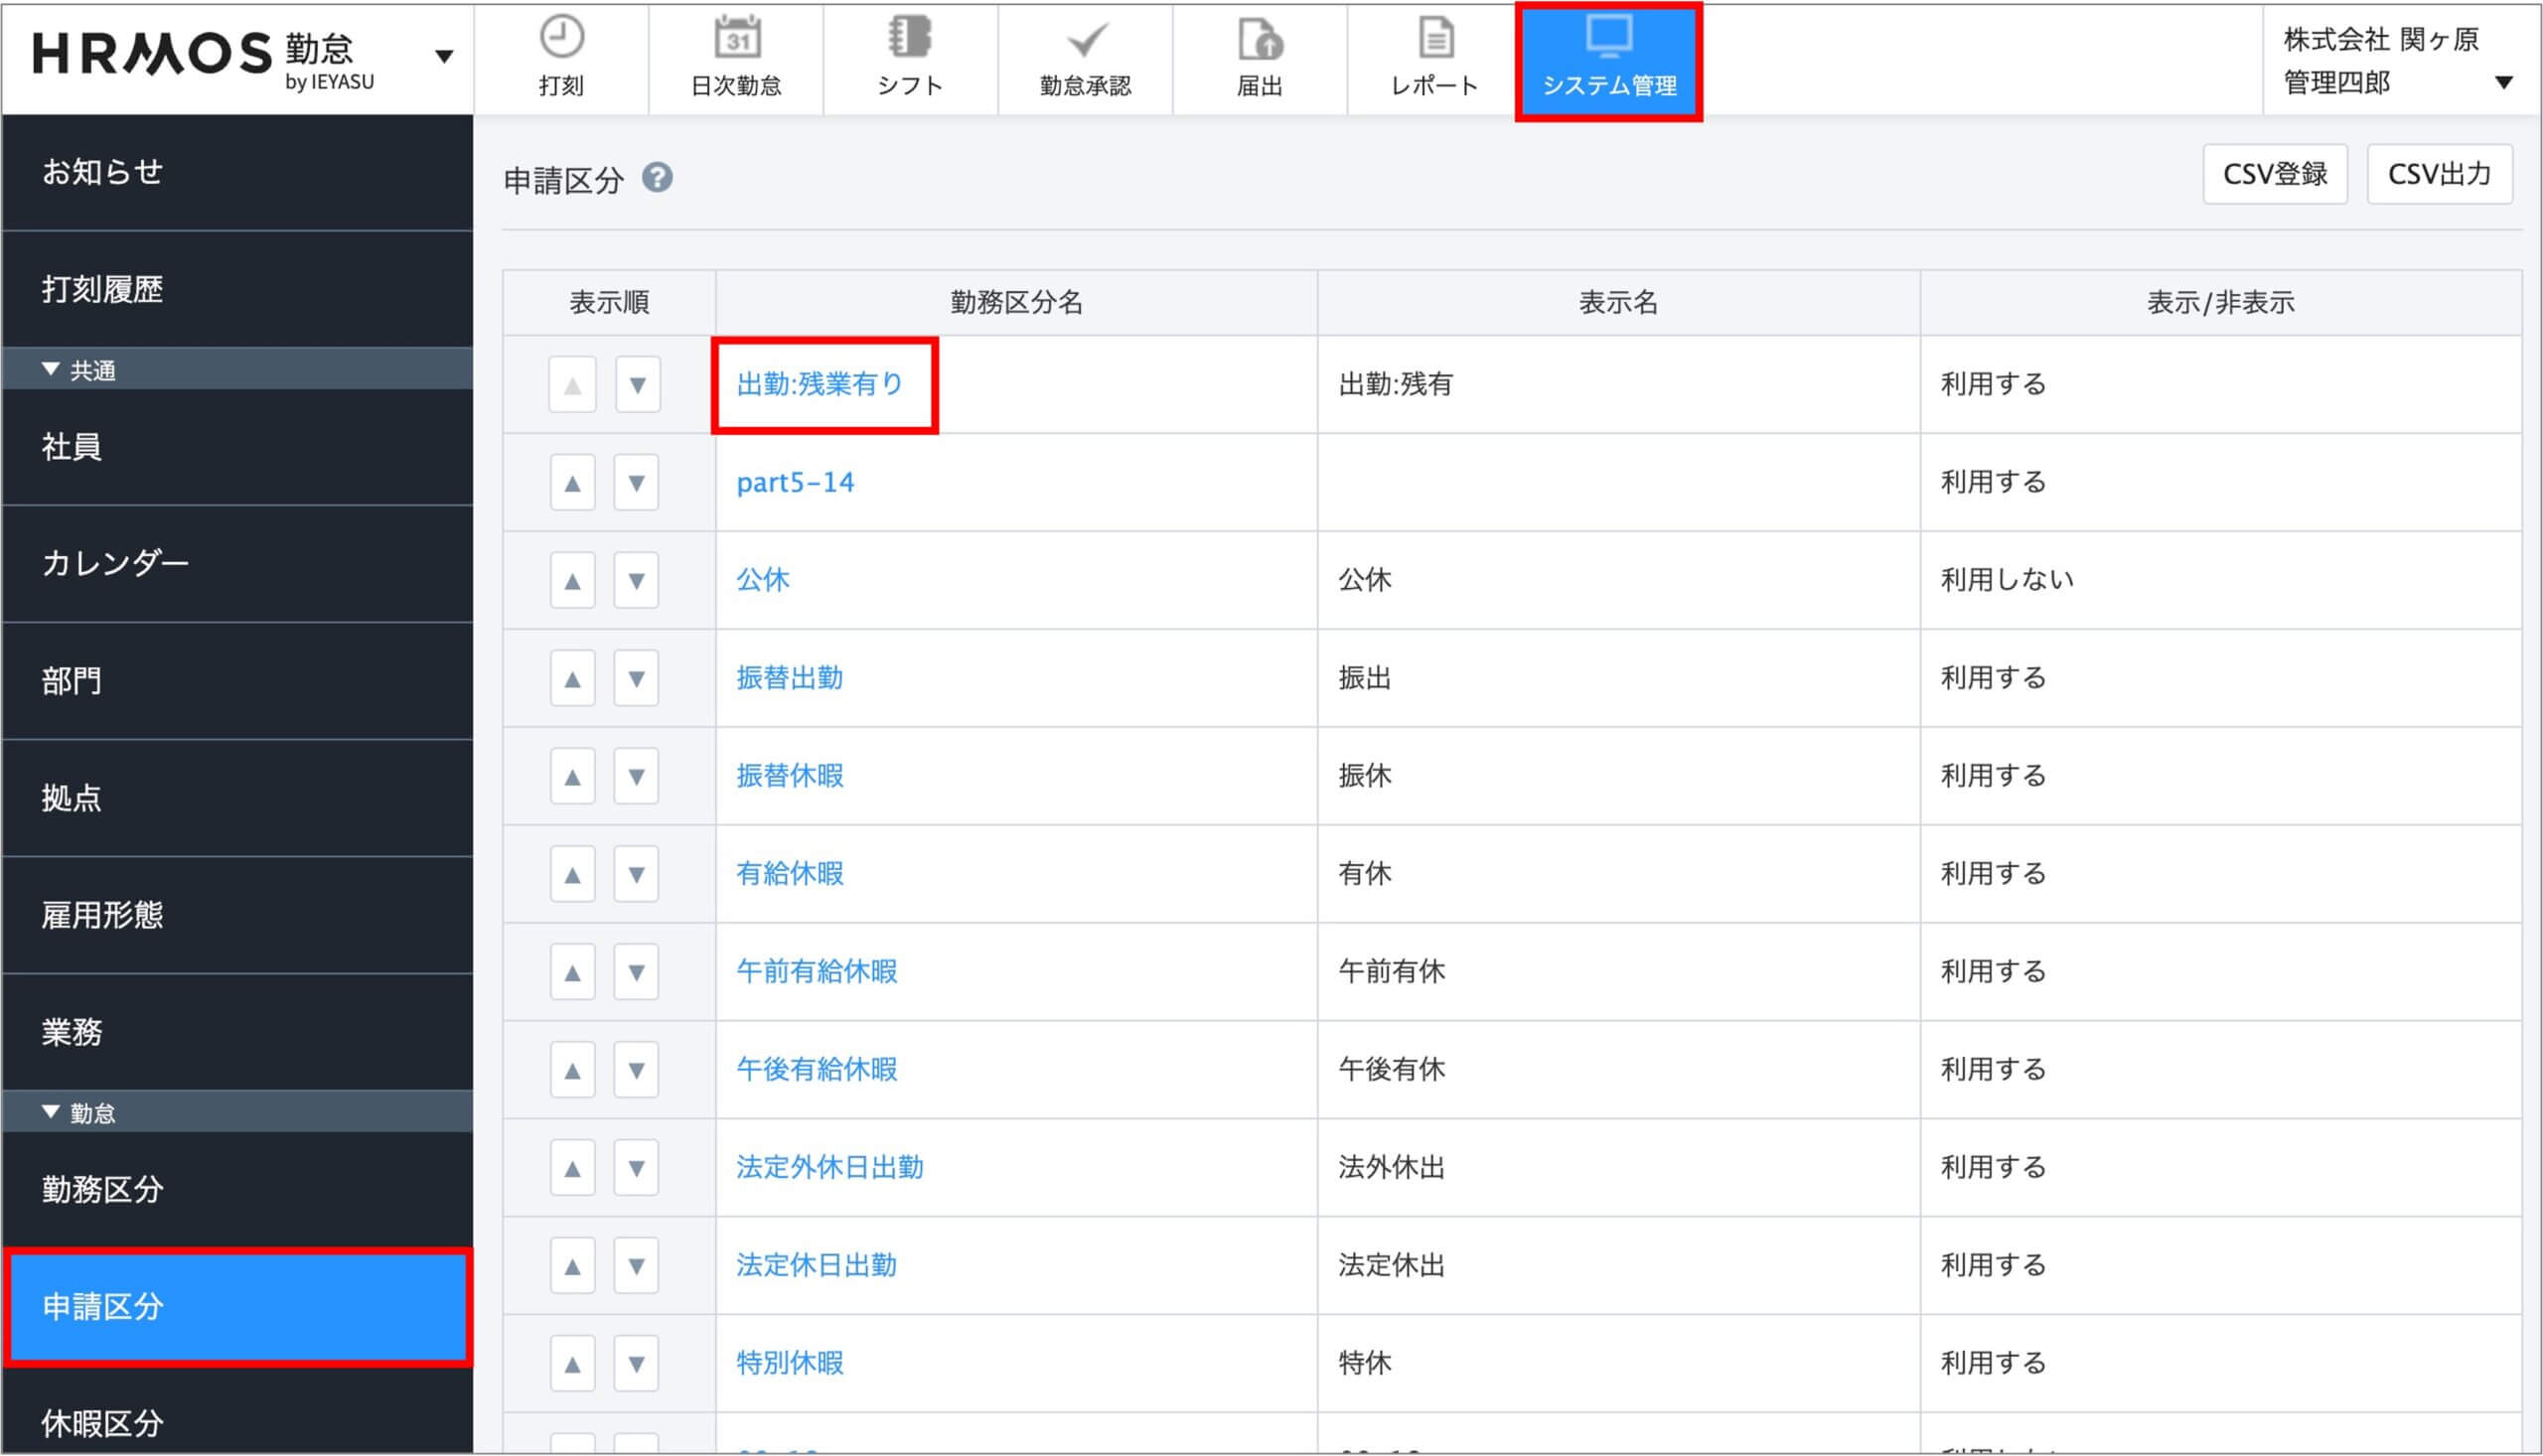Collapse the 共通 sidebar section
Image resolution: width=2543 pixels, height=1456 pixels.
click(x=51, y=370)
